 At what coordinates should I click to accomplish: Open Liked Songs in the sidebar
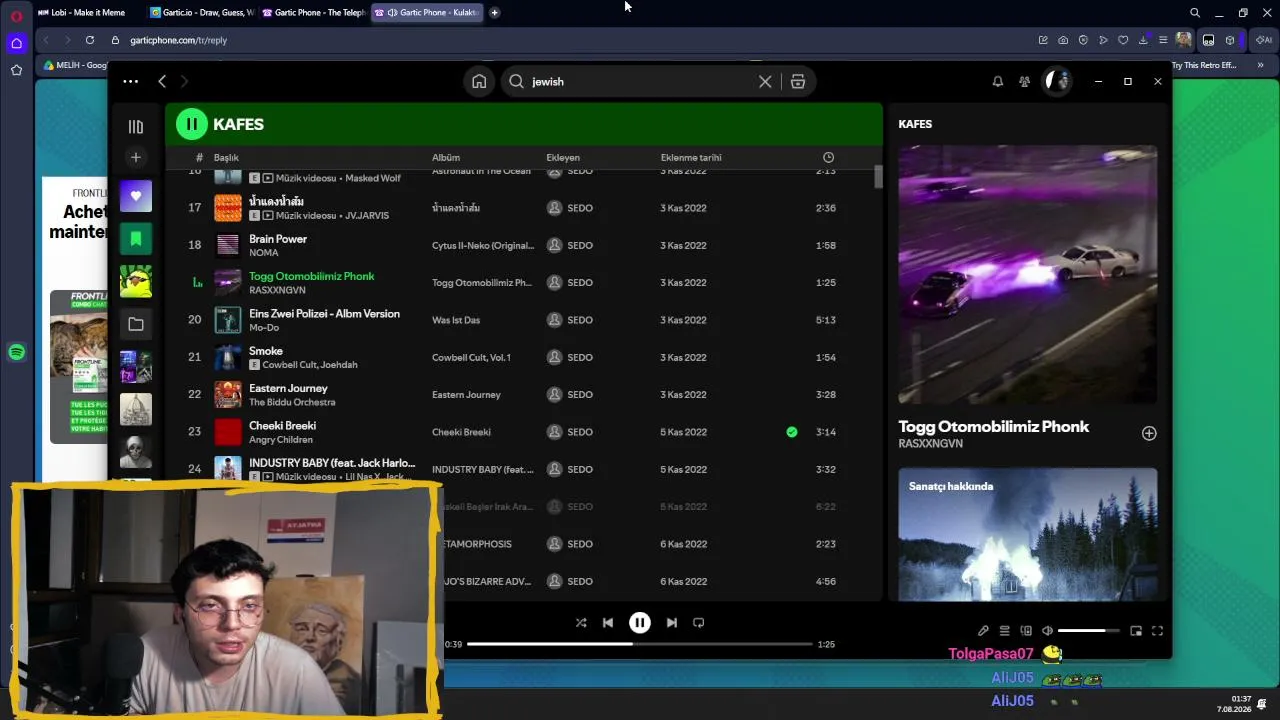coord(136,196)
